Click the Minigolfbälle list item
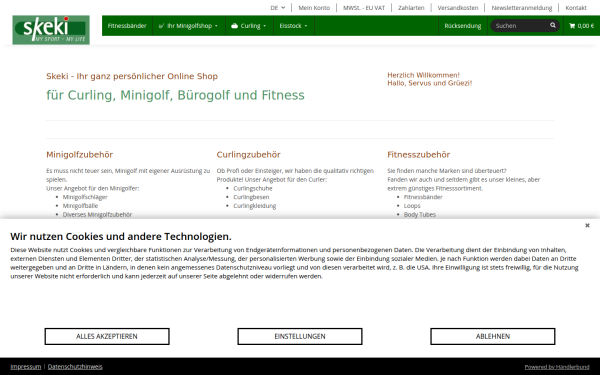This screenshot has height=375, width=600. [80, 206]
